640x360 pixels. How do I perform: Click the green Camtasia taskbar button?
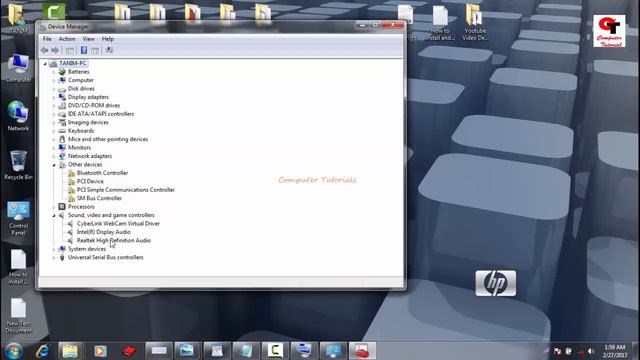tap(275, 351)
